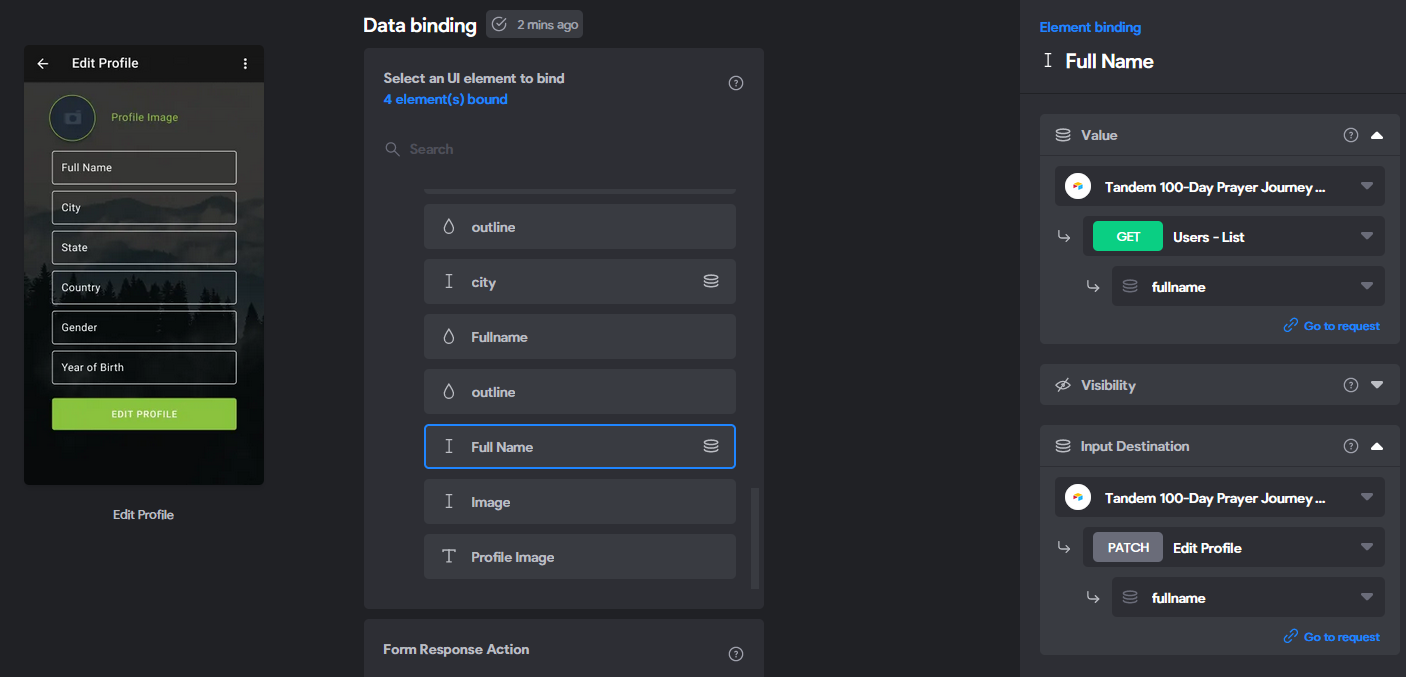Viewport: 1406px width, 677px height.
Task: Open the PATCH Edit Profile dropdown
Action: tap(1234, 548)
